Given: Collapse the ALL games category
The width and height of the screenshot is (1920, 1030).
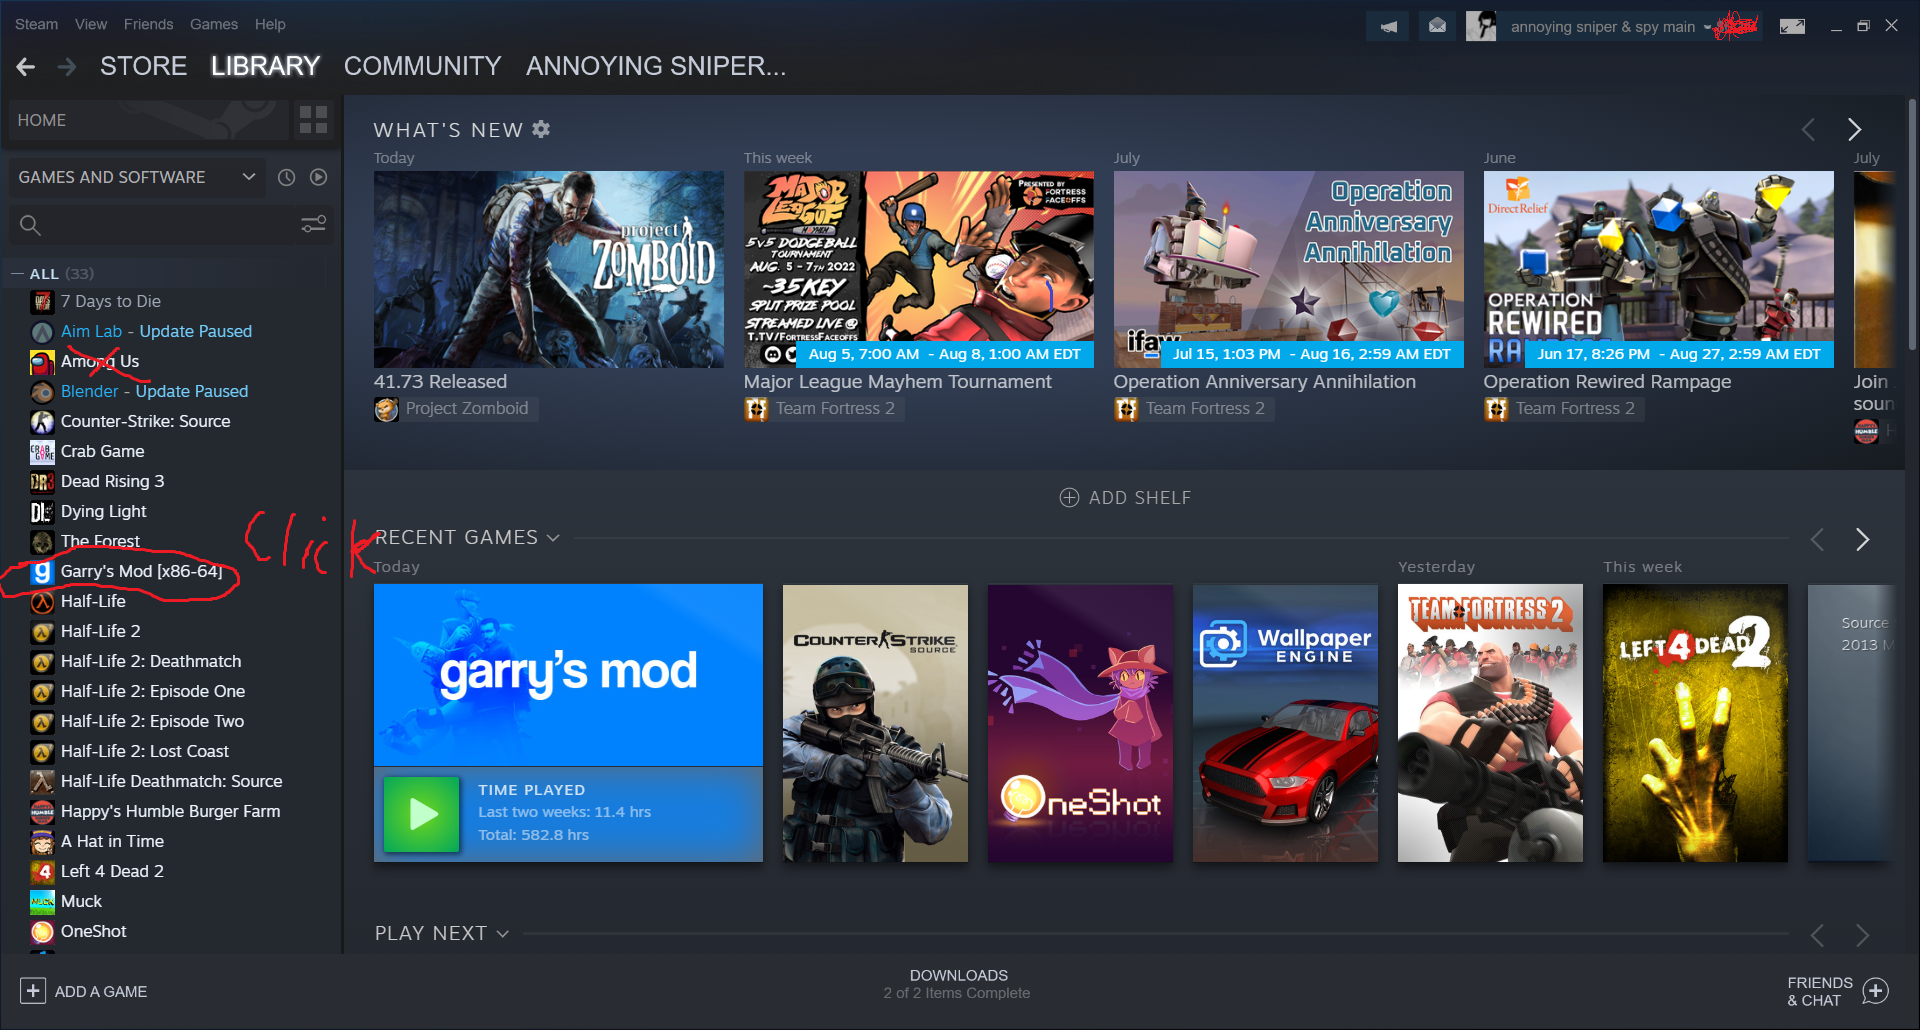Looking at the screenshot, I should (17, 274).
